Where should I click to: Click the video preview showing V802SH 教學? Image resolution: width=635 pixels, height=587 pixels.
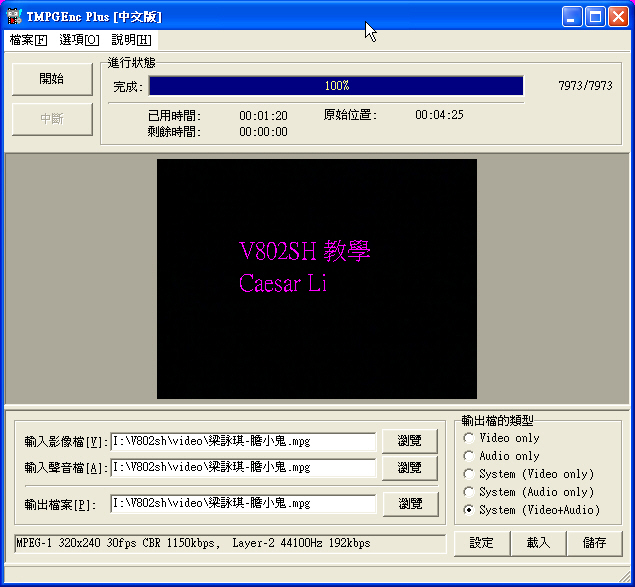coord(316,279)
